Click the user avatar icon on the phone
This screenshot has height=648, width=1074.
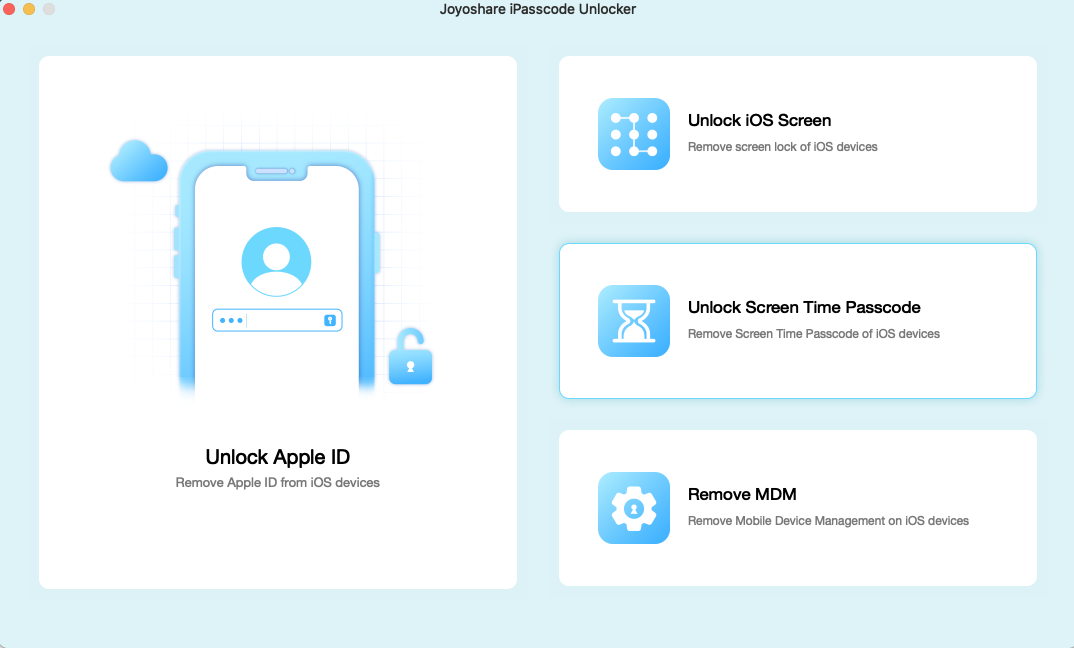[277, 262]
